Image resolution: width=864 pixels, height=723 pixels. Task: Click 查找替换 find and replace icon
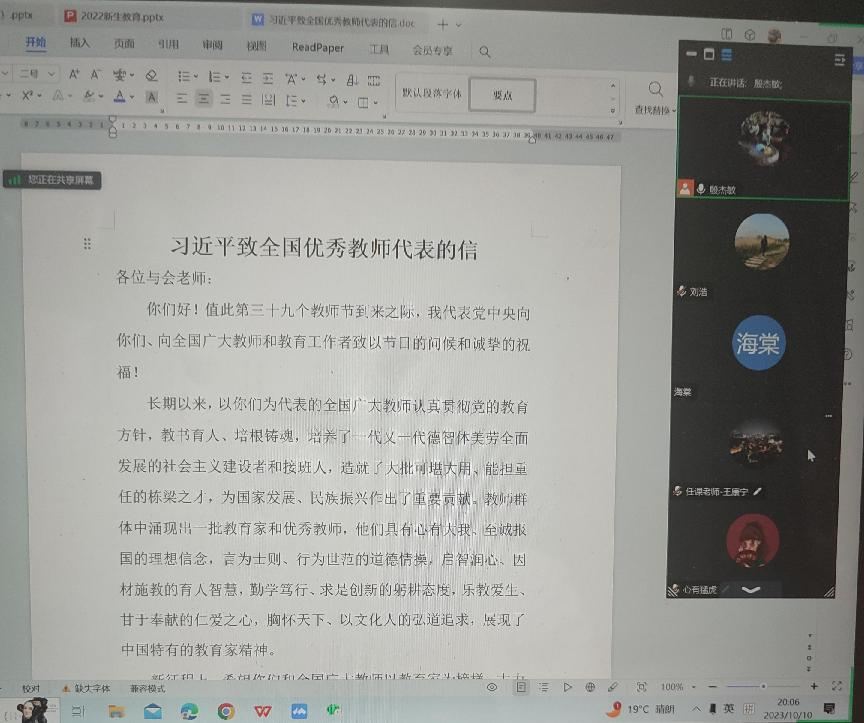coord(656,97)
